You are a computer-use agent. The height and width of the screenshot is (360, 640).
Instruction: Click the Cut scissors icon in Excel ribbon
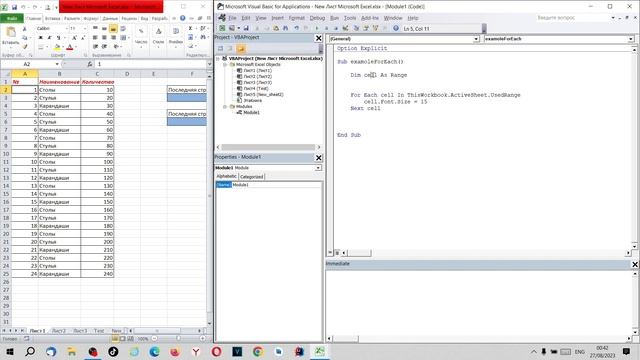click(24, 29)
